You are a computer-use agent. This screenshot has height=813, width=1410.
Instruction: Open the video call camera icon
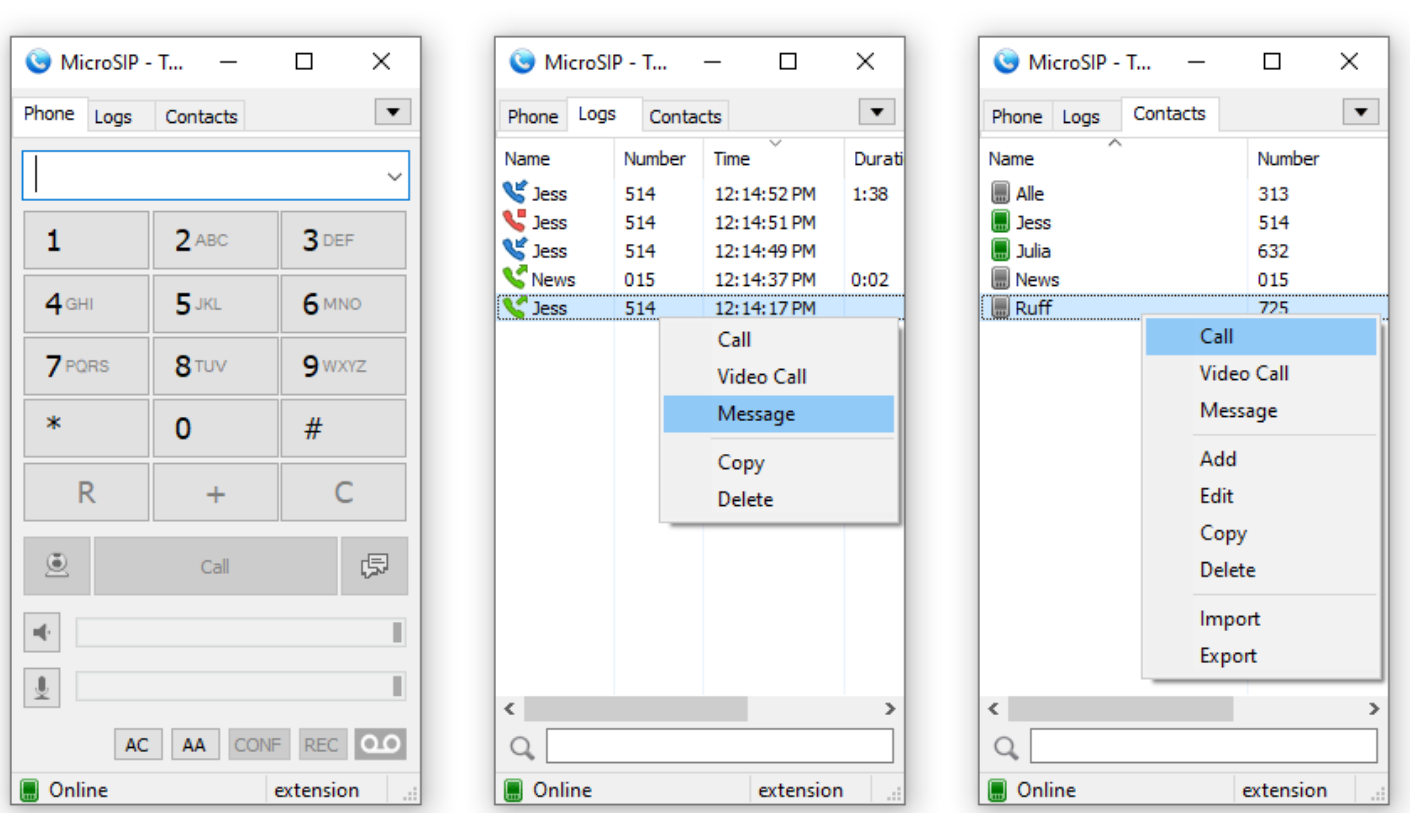pos(56,565)
